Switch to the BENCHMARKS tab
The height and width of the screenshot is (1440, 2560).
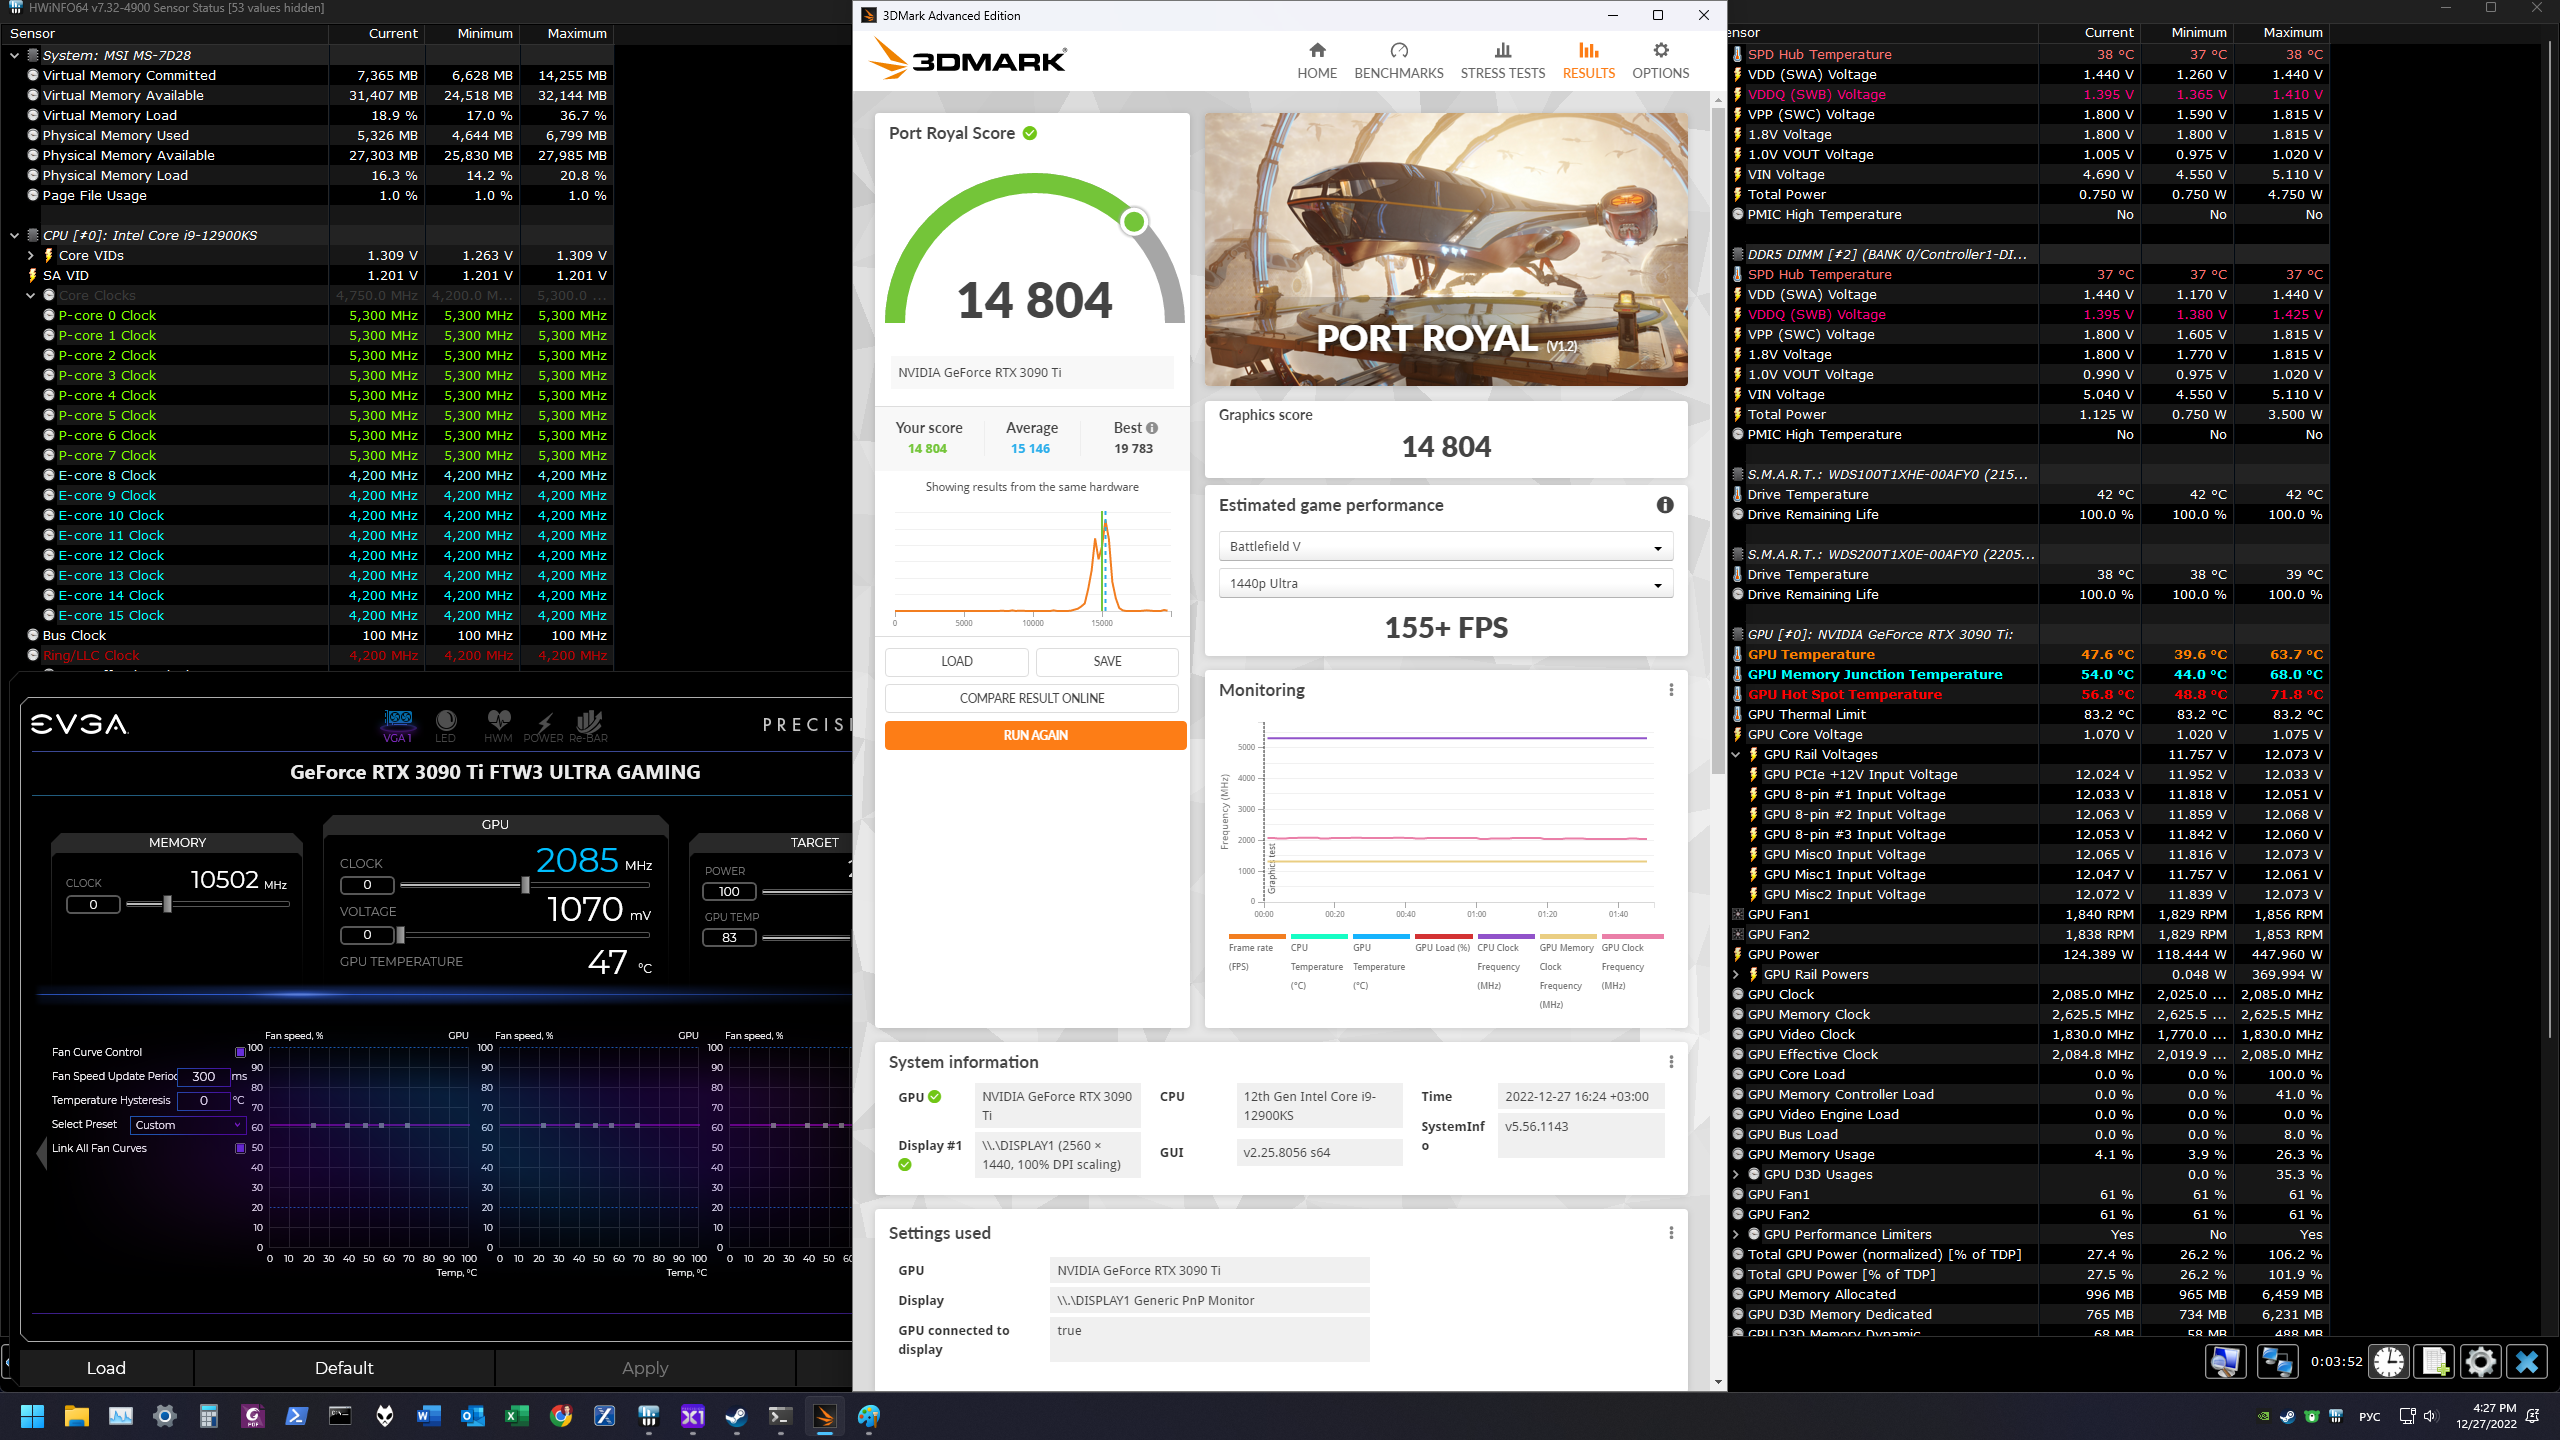(1398, 60)
